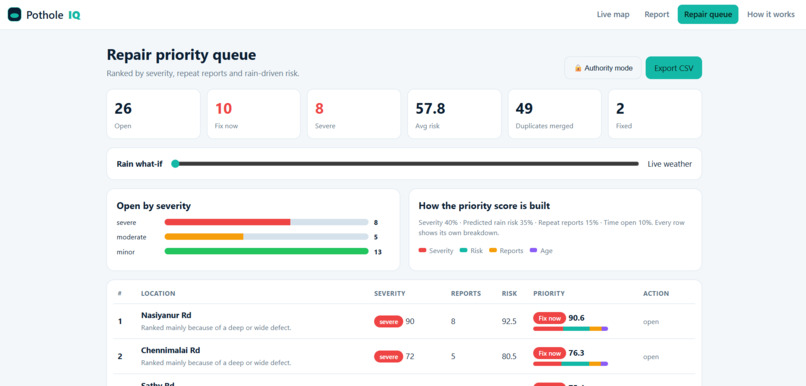This screenshot has height=386, width=806.
Task: Click the Live weather label
Action: 669,164
